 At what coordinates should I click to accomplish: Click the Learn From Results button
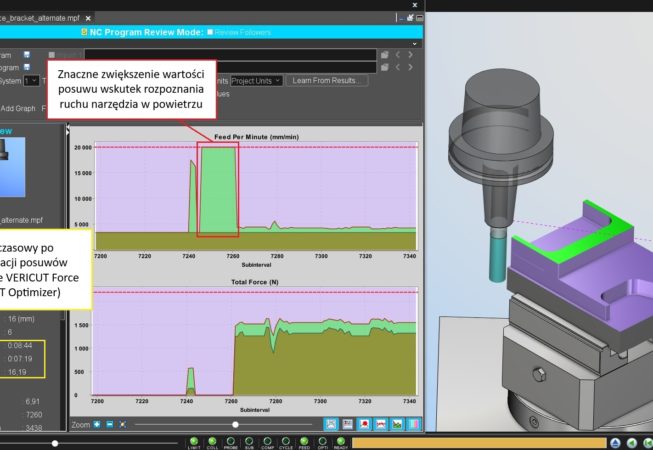[x=327, y=80]
